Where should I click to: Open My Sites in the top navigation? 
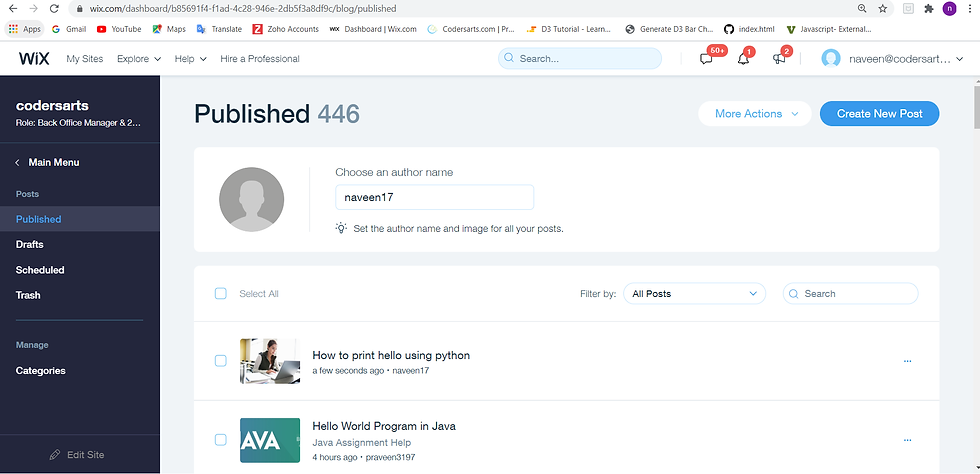point(84,59)
